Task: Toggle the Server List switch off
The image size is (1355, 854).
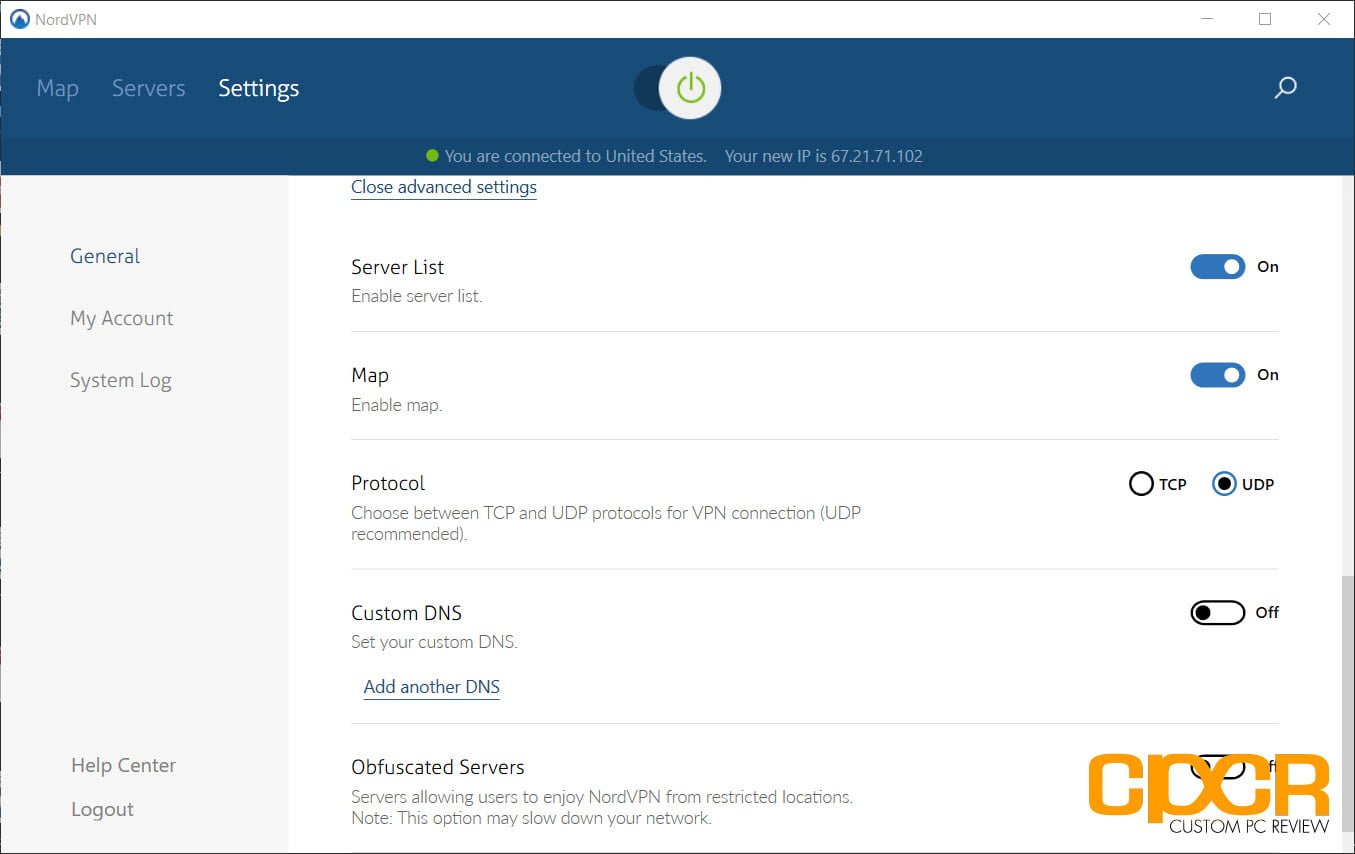Action: [x=1217, y=267]
